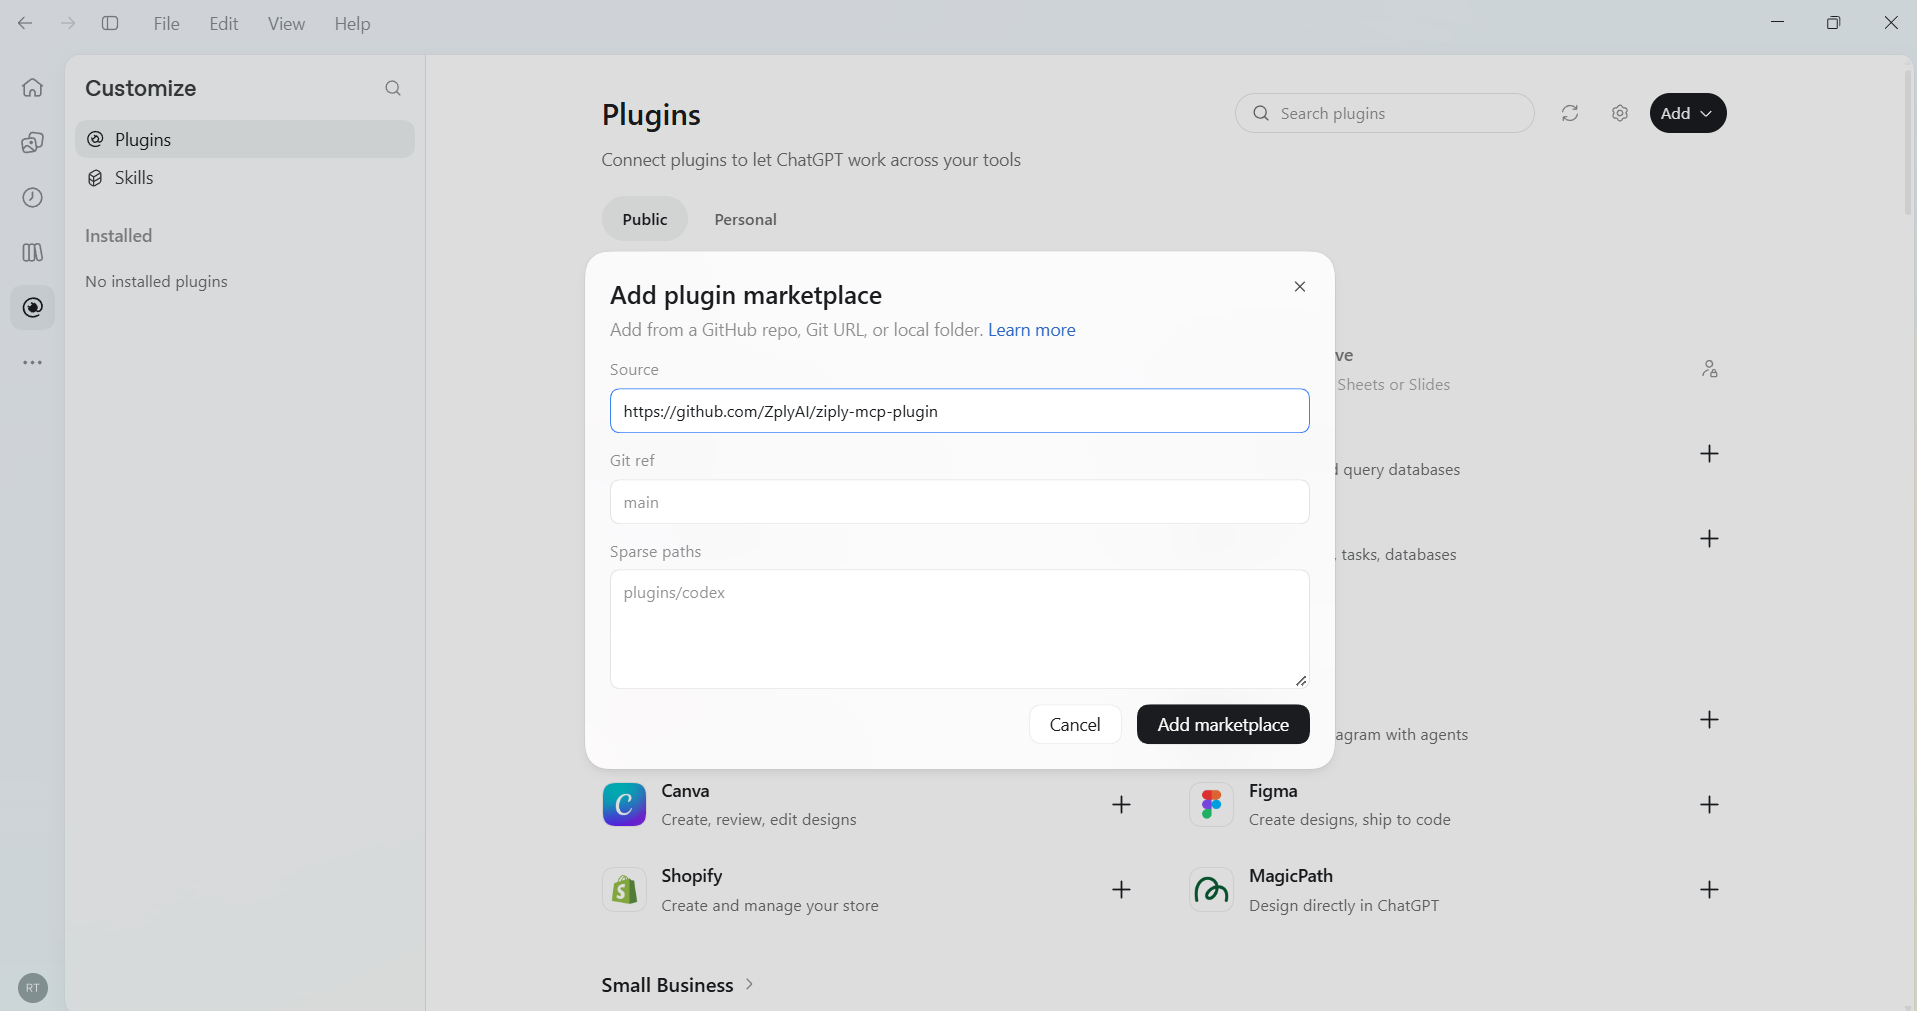Open the Home icon in left sidebar
1917x1011 pixels.
(33, 88)
